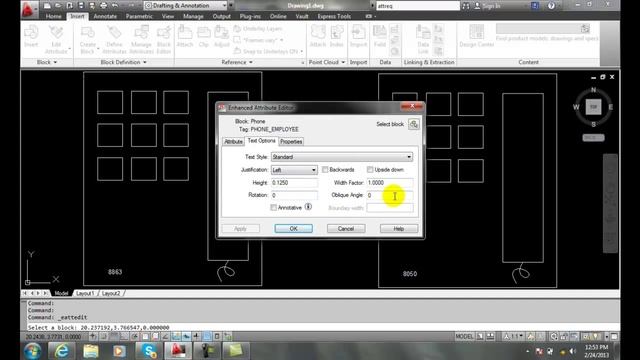Switch to the Properties tab in dialog
The image size is (640, 360).
(x=291, y=142)
